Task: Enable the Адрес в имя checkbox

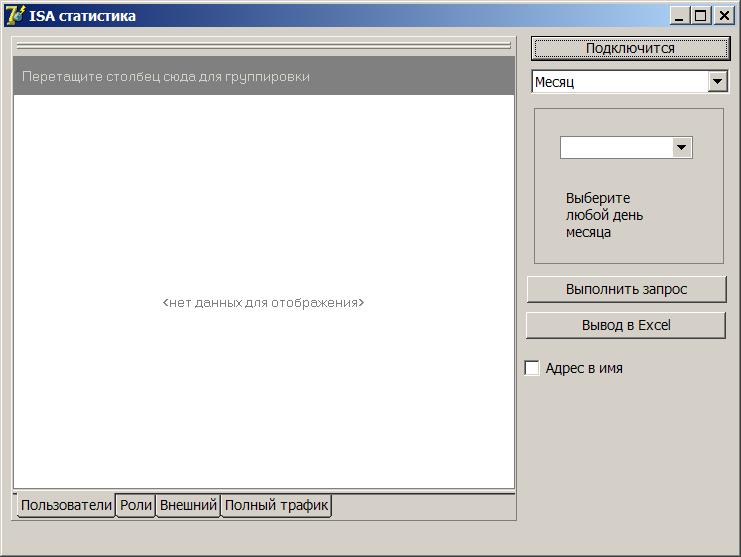Action: (x=532, y=368)
